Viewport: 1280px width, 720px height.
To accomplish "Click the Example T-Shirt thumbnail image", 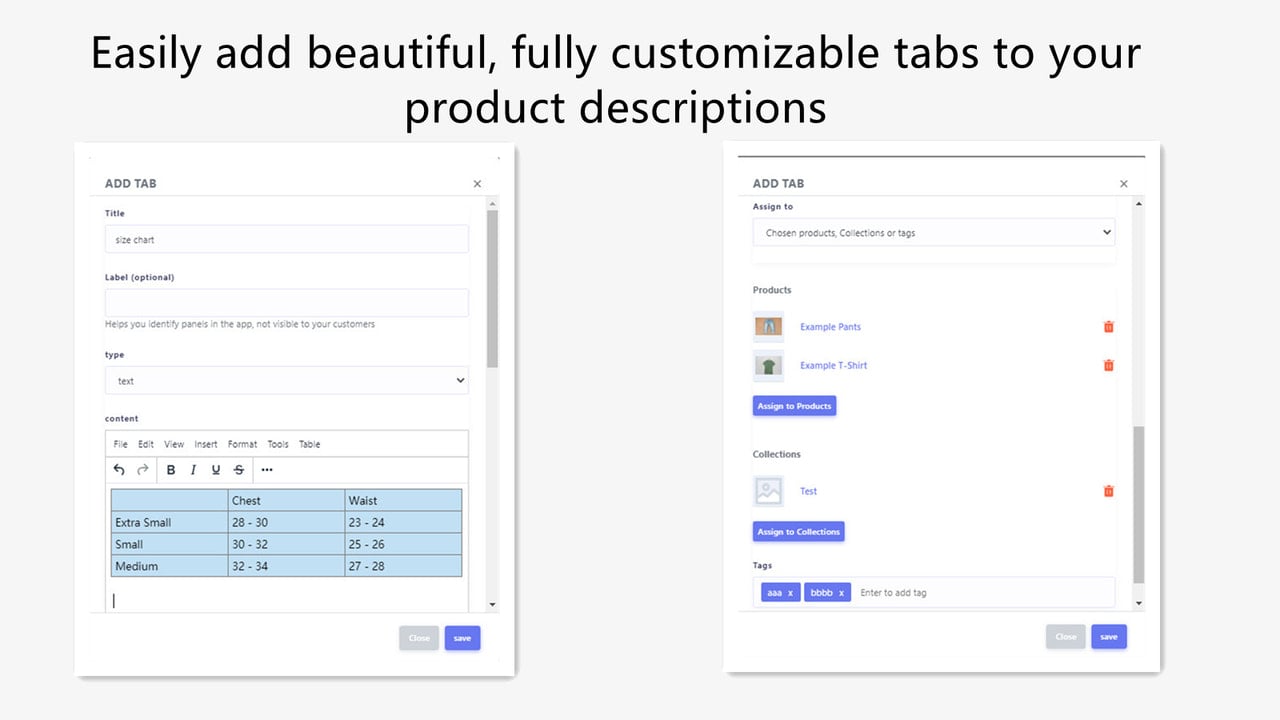I will click(768, 366).
